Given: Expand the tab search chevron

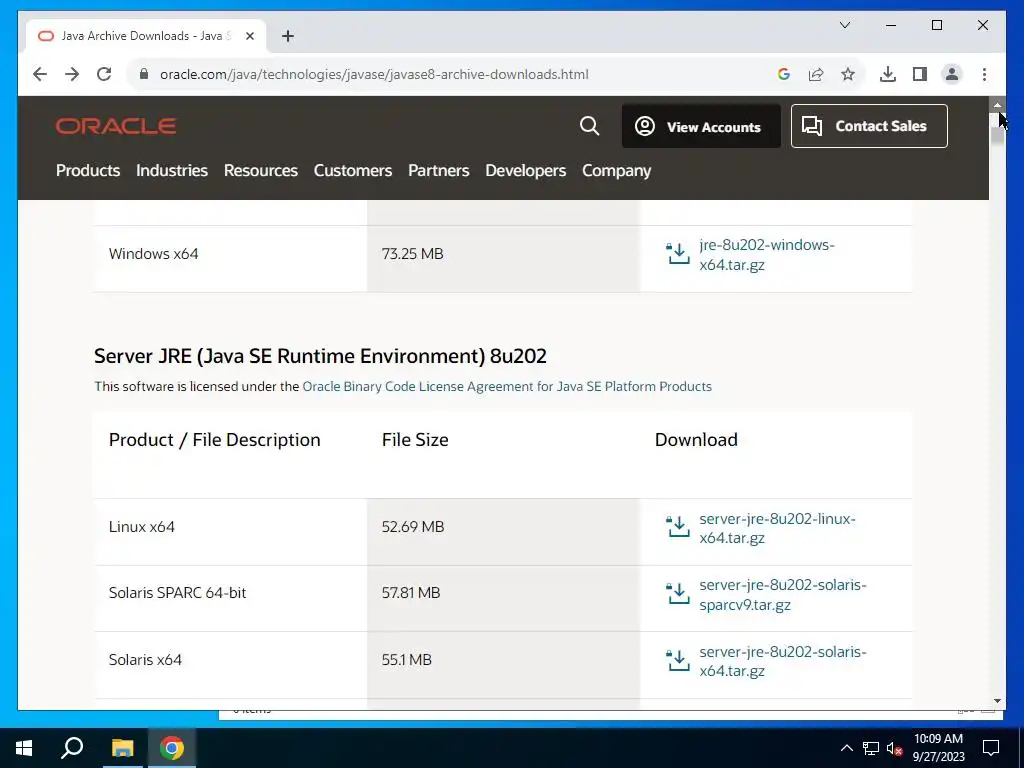Looking at the screenshot, I should (844, 25).
